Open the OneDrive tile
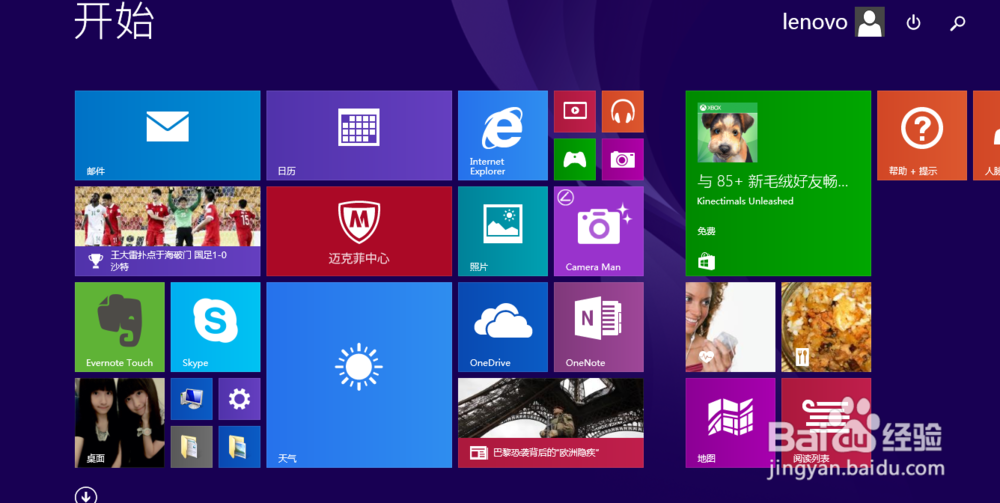Screen dimensions: 1000x503 (503, 327)
